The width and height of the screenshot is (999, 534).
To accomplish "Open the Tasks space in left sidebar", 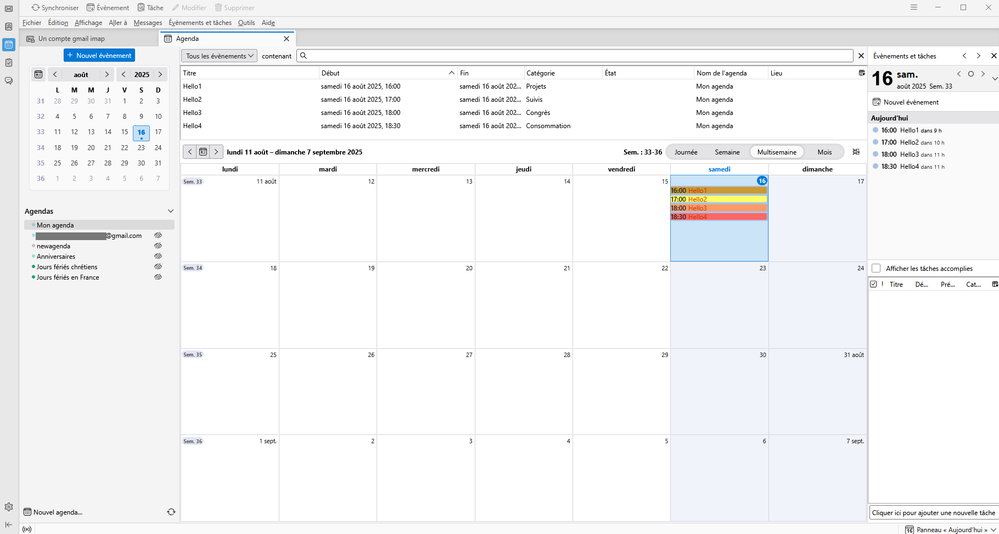I will pos(9,62).
